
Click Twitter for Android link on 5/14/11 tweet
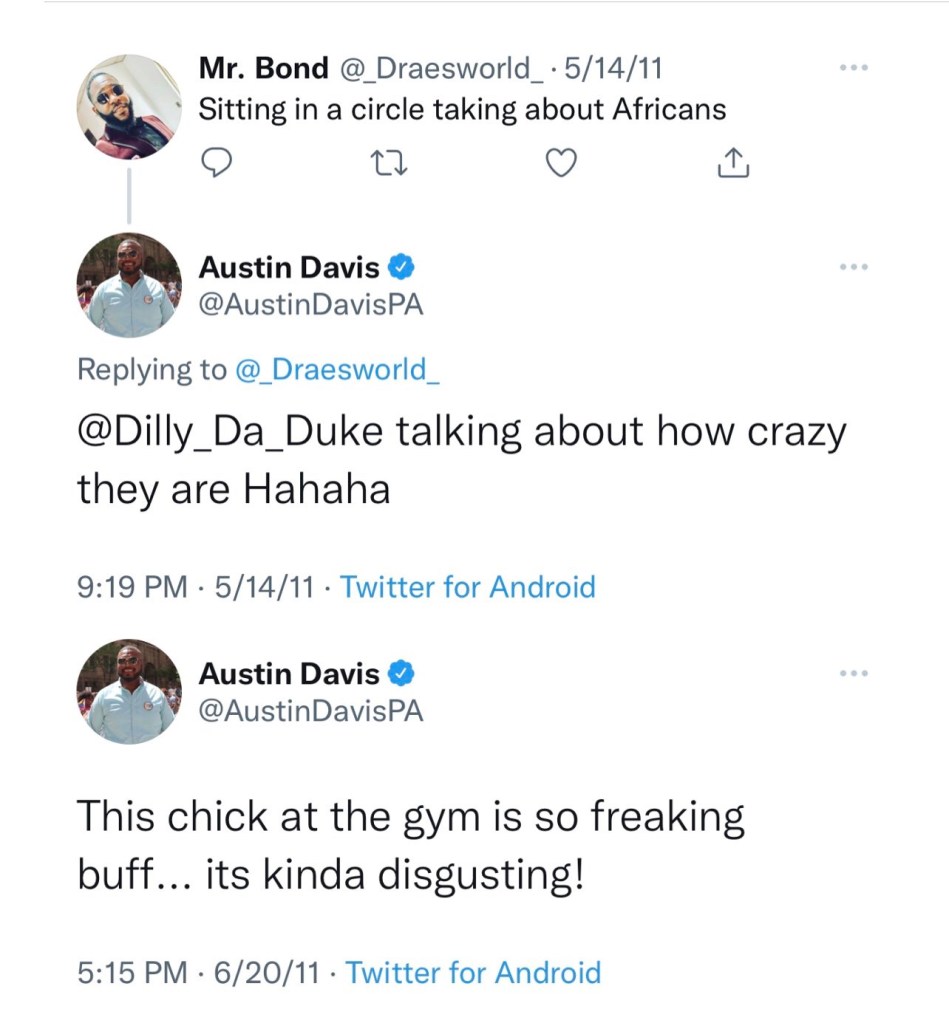click(467, 586)
